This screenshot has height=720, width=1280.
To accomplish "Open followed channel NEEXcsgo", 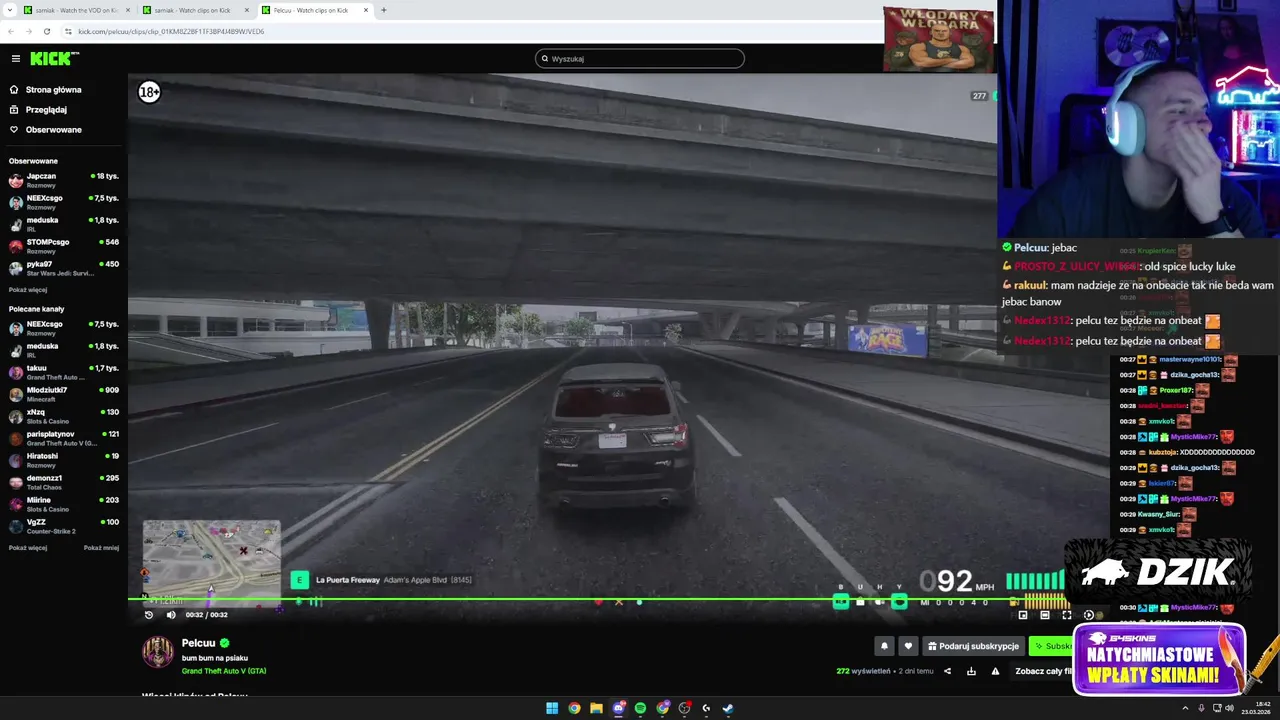I will (x=63, y=202).
